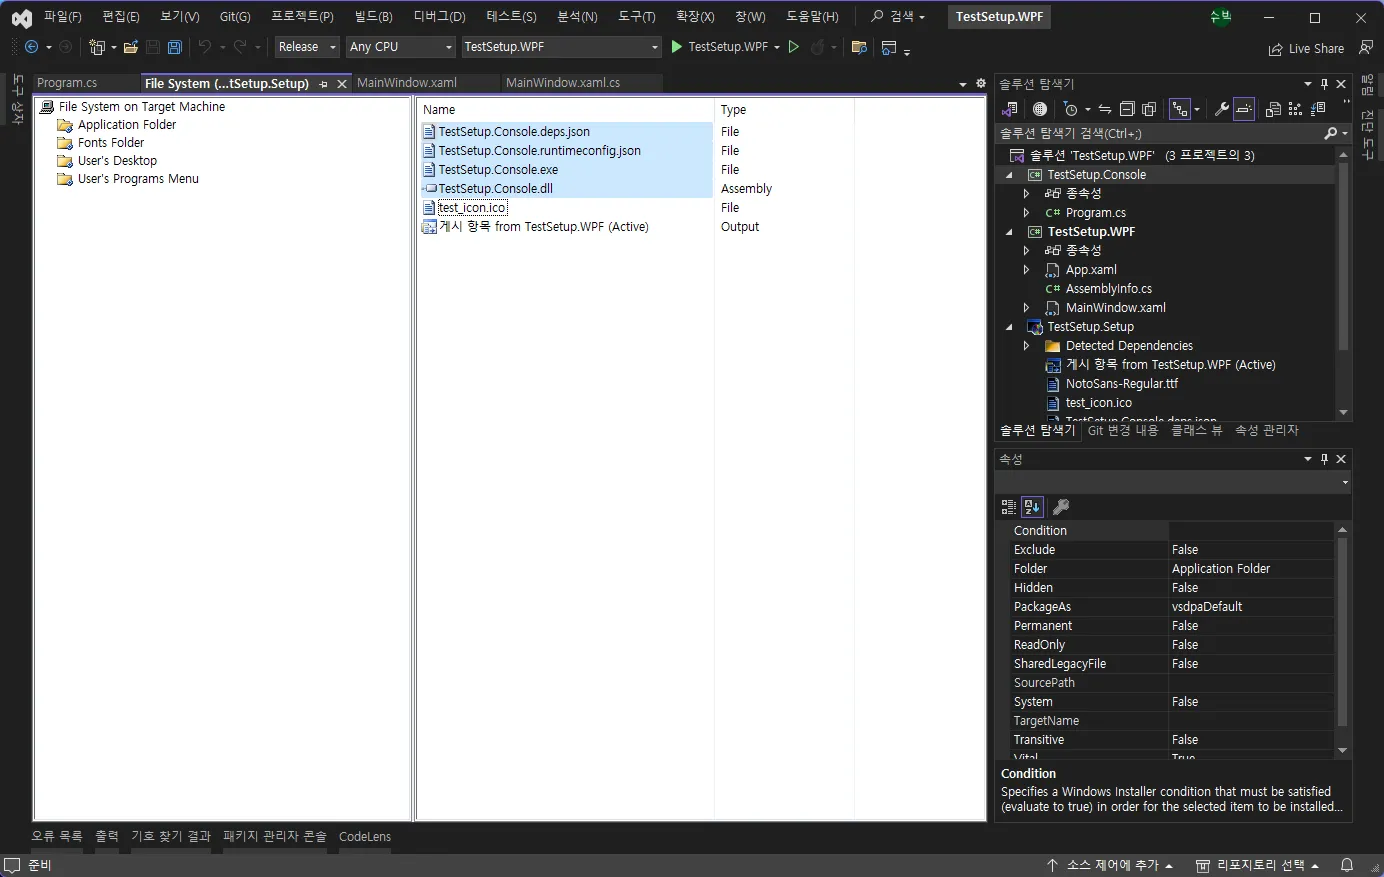Expand the MainWindow.xaml tree node
The image size is (1384, 877).
[1026, 308]
